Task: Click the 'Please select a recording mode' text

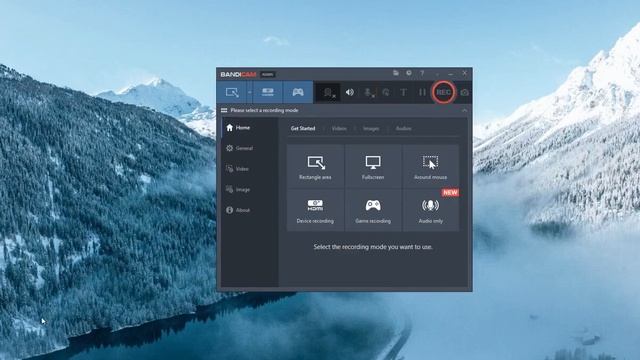Action: tap(264, 110)
